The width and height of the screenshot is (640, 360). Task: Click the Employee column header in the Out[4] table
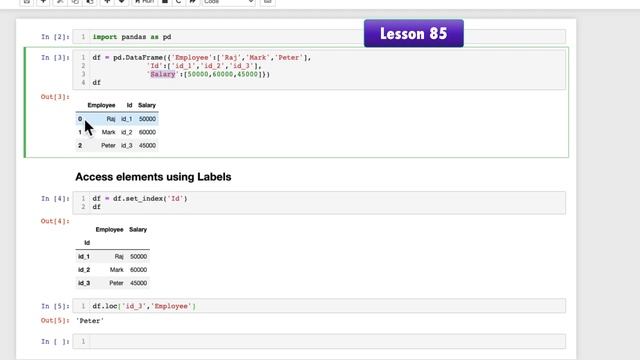[x=109, y=229]
